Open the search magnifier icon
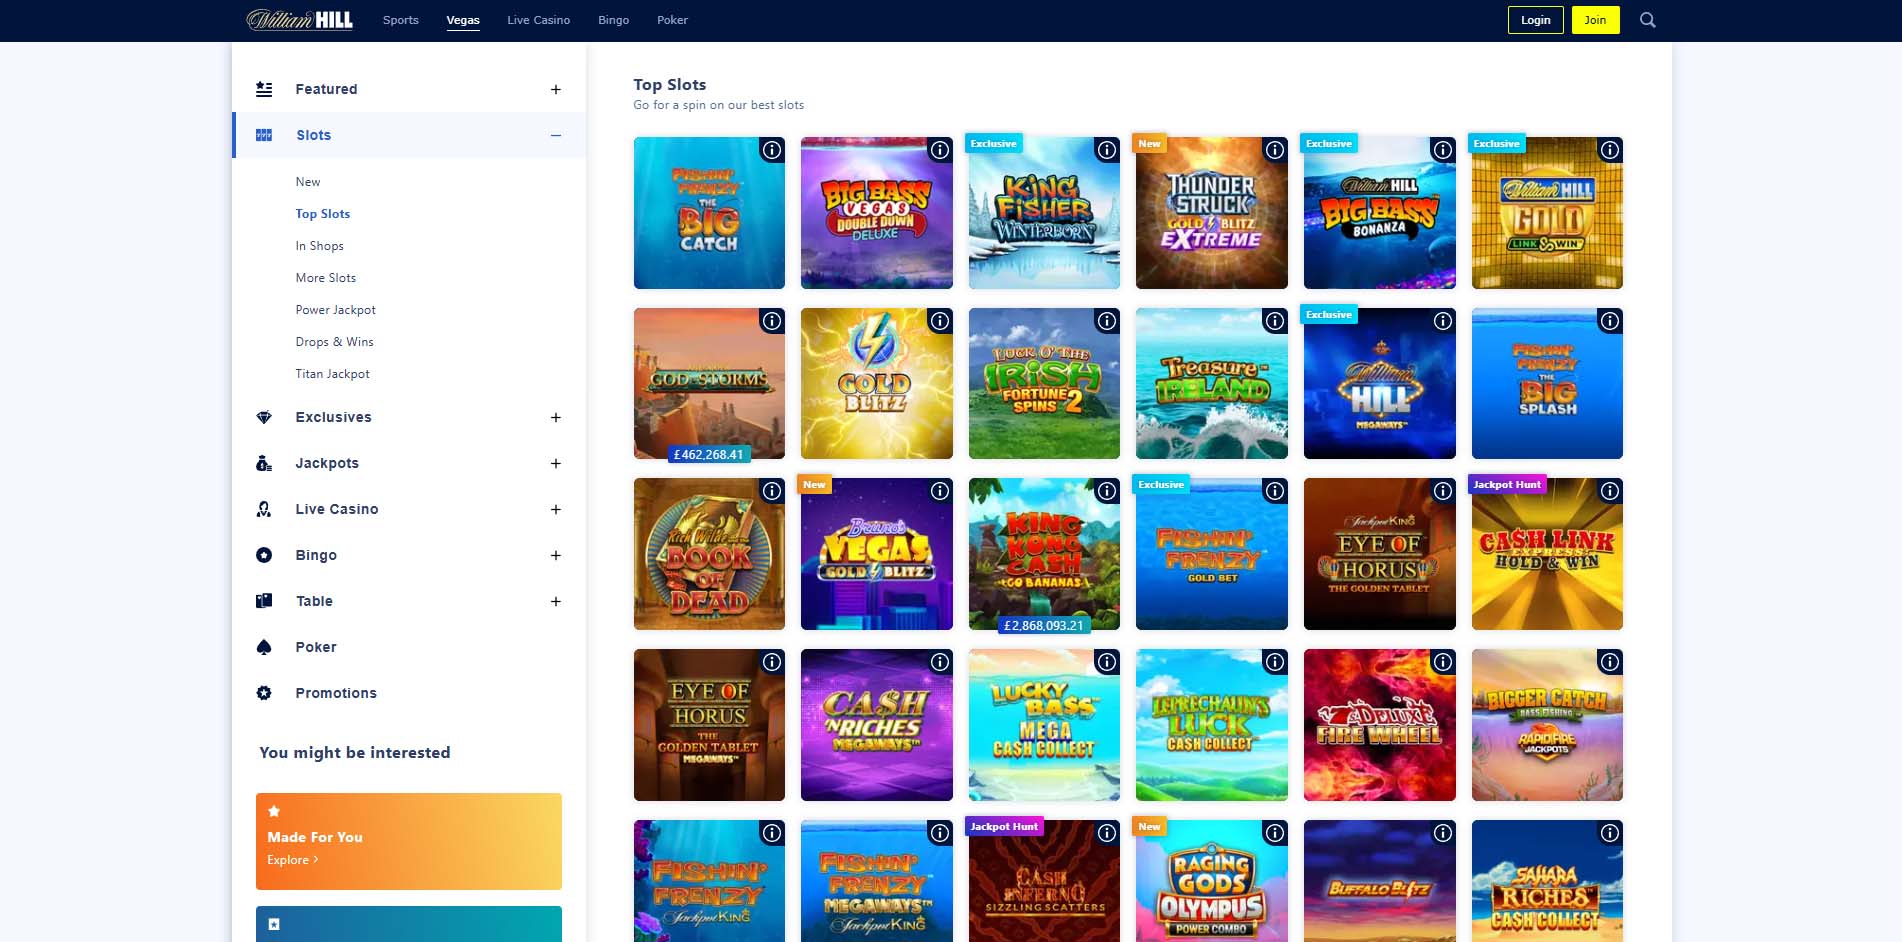1902x942 pixels. pos(1648,19)
